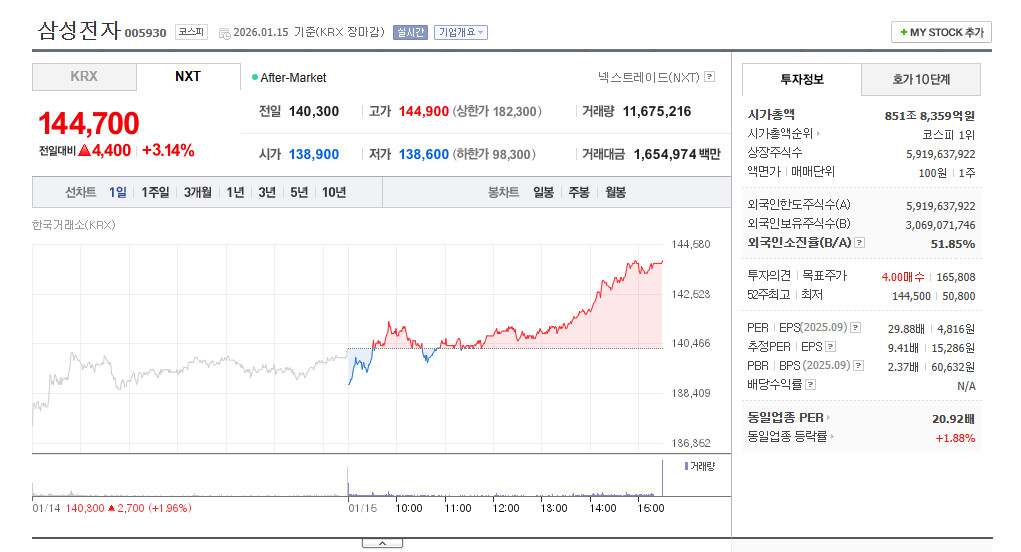Collapse the chart panel with the up arrow handle
This screenshot has height=552, width=1021.
[x=382, y=543]
